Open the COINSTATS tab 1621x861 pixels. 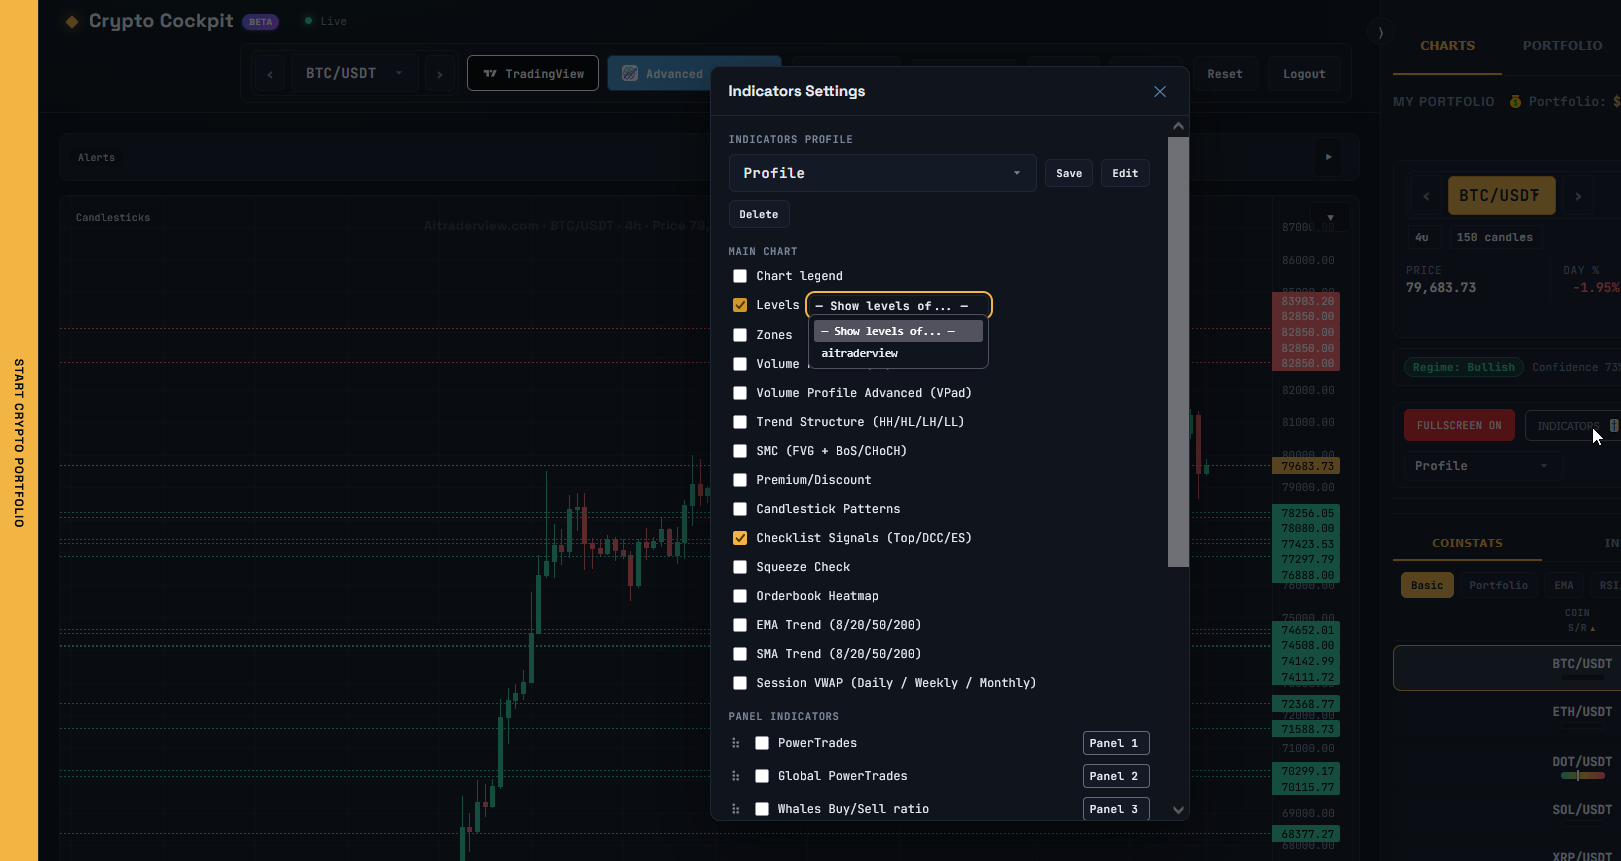click(1467, 543)
